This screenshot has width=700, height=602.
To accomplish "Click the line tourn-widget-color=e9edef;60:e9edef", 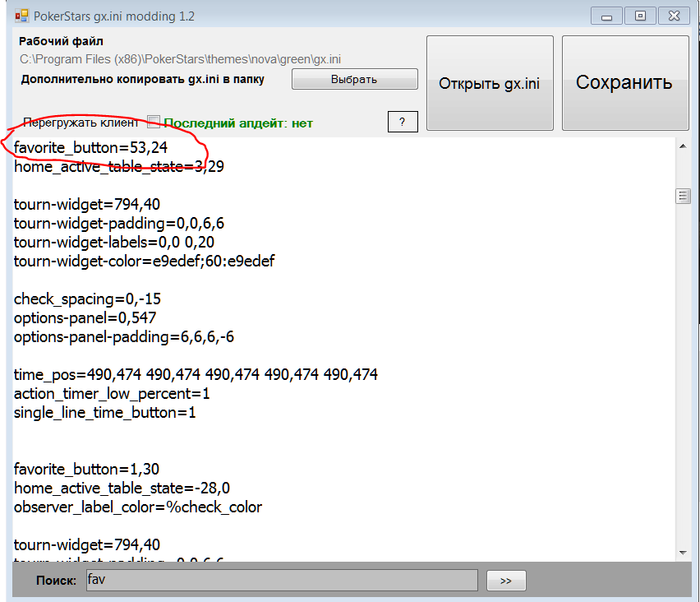I will 144,261.
